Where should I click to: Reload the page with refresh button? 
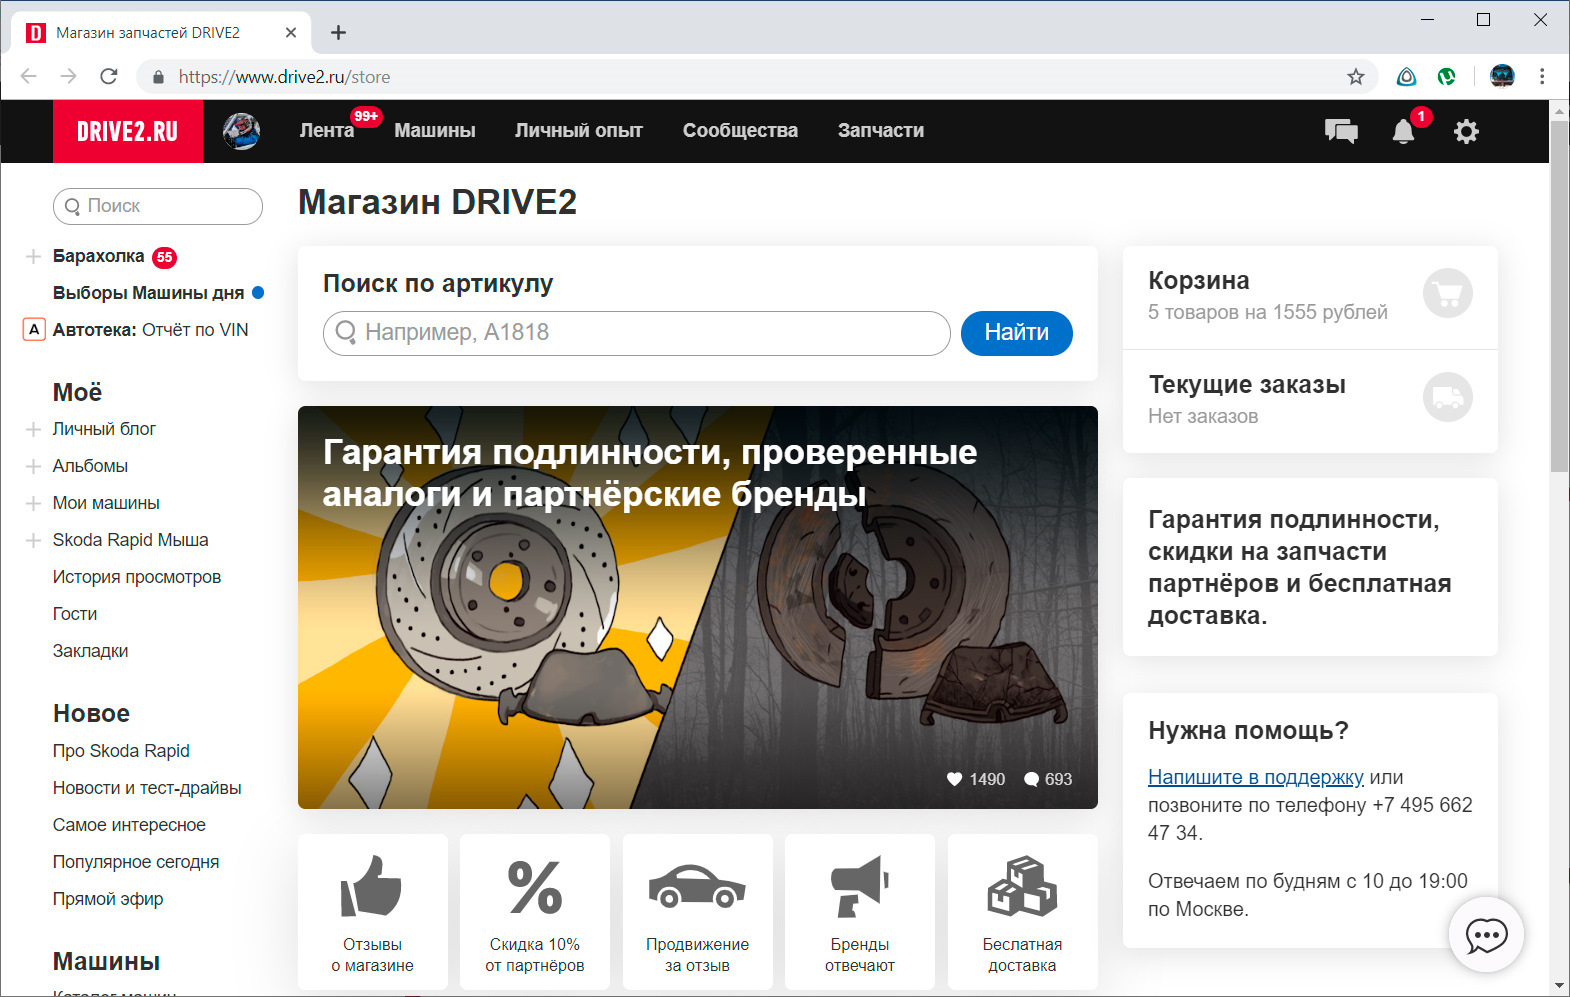pos(109,77)
